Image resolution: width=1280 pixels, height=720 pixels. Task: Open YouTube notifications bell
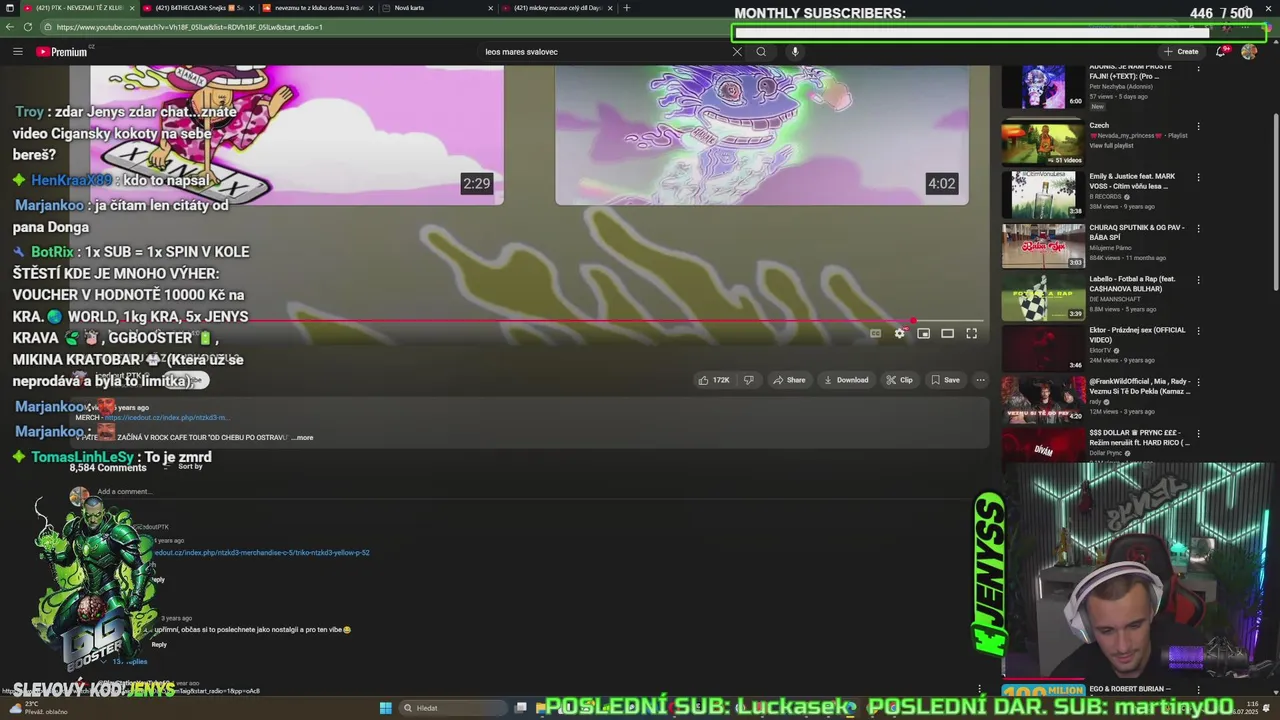coord(1220,52)
